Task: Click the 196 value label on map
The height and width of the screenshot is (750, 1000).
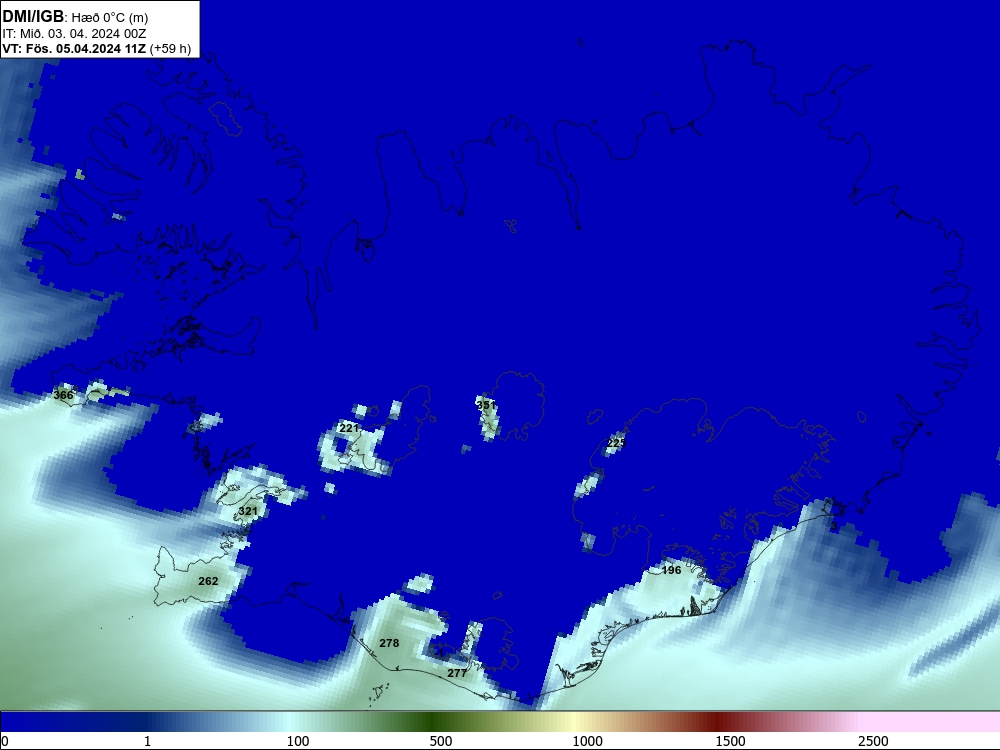Action: point(671,570)
